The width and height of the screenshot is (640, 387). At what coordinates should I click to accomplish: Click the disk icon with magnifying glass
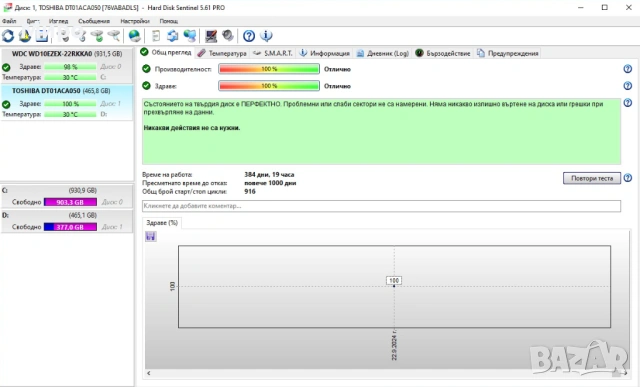pyautogui.click(x=114, y=36)
